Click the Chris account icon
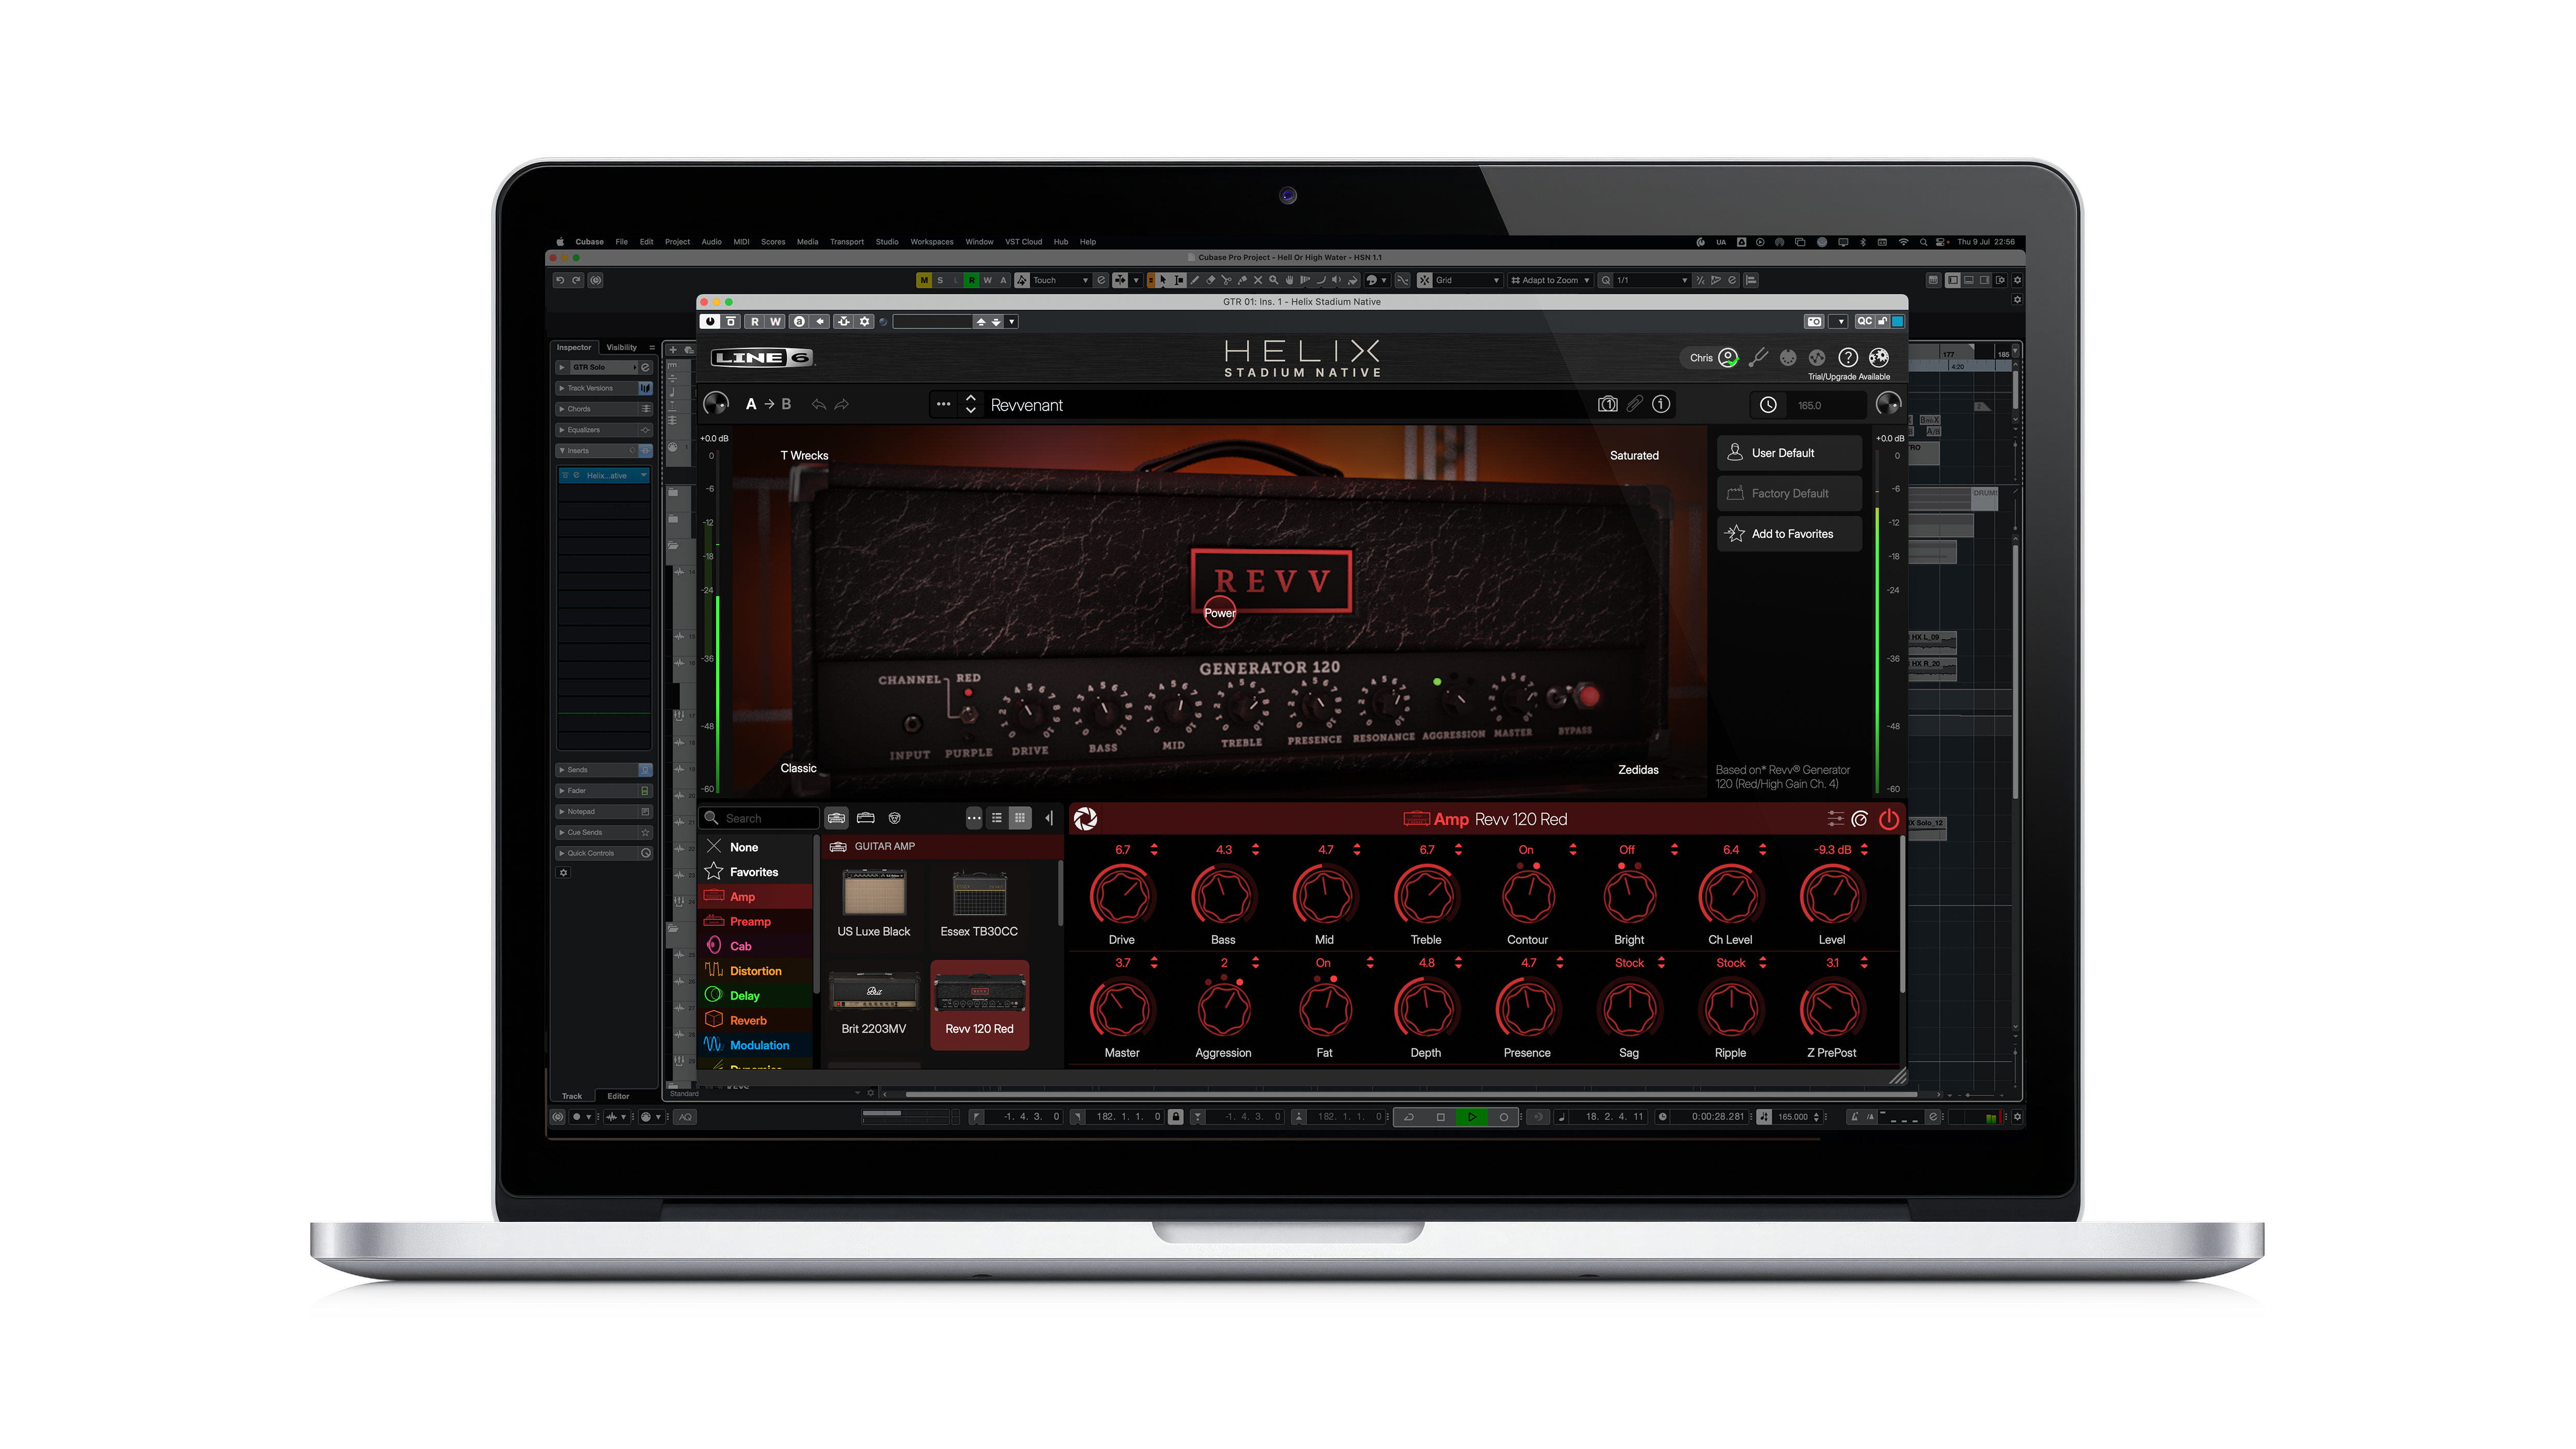The width and height of the screenshot is (2576, 1449). tap(1728, 357)
